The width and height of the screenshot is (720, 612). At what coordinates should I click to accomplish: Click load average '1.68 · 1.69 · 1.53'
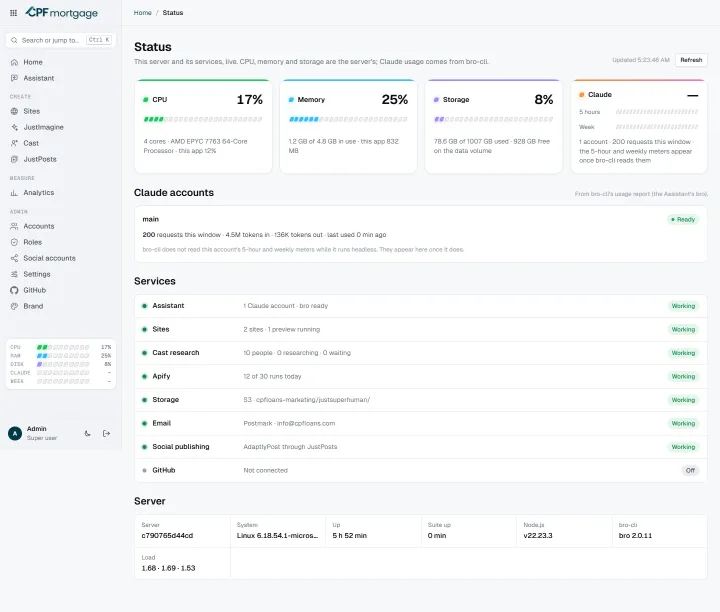tap(168, 568)
